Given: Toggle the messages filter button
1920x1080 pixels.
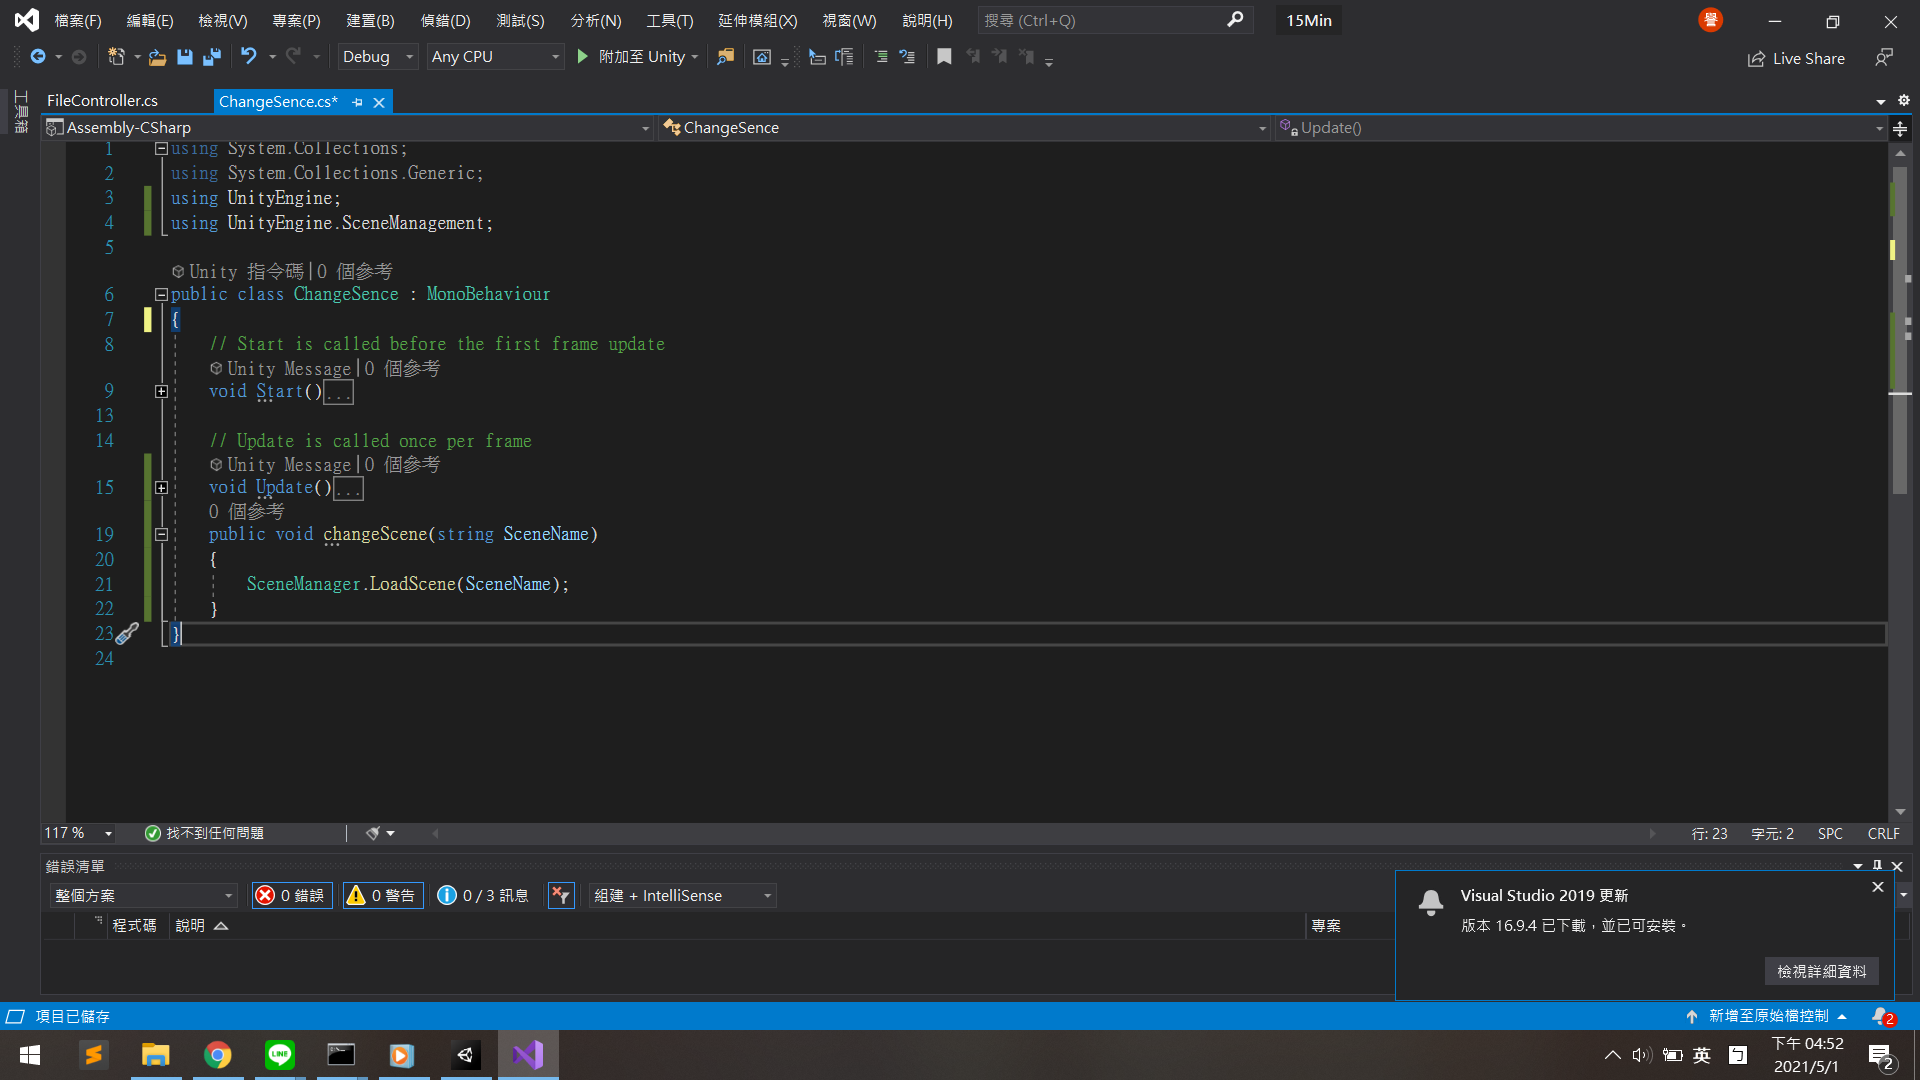Looking at the screenshot, I should (484, 896).
